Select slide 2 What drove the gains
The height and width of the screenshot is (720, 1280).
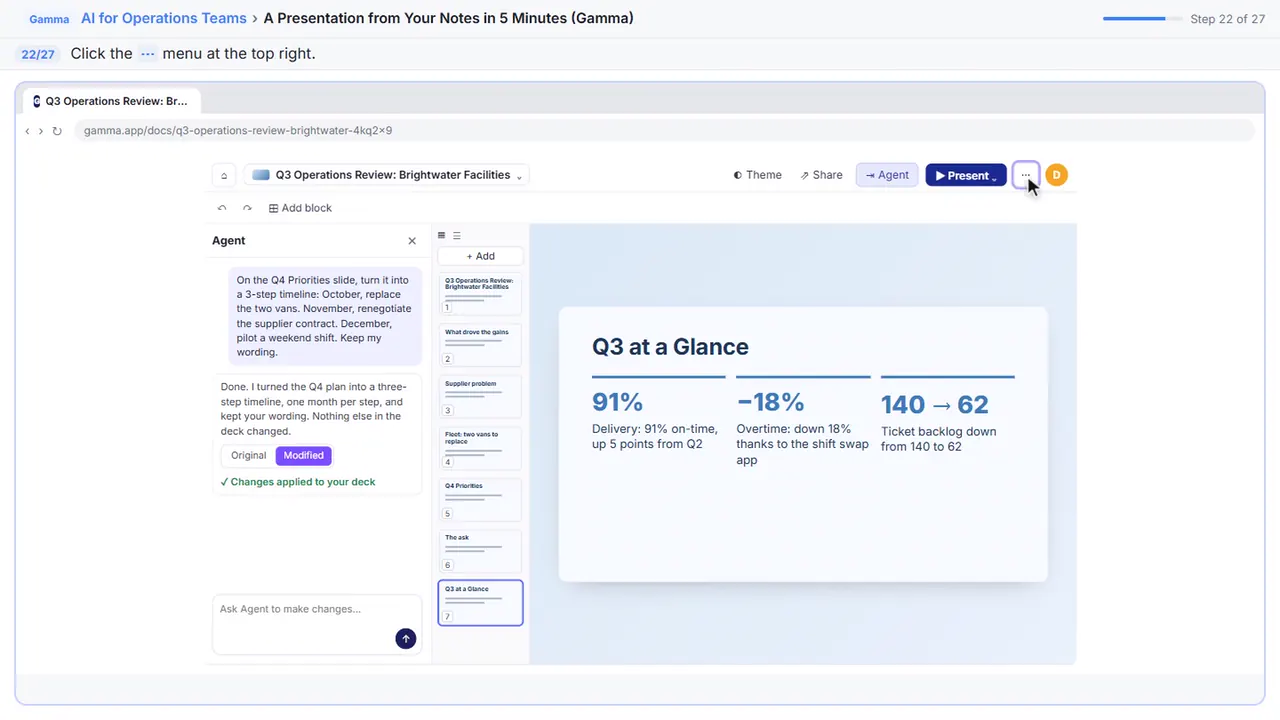(480, 345)
